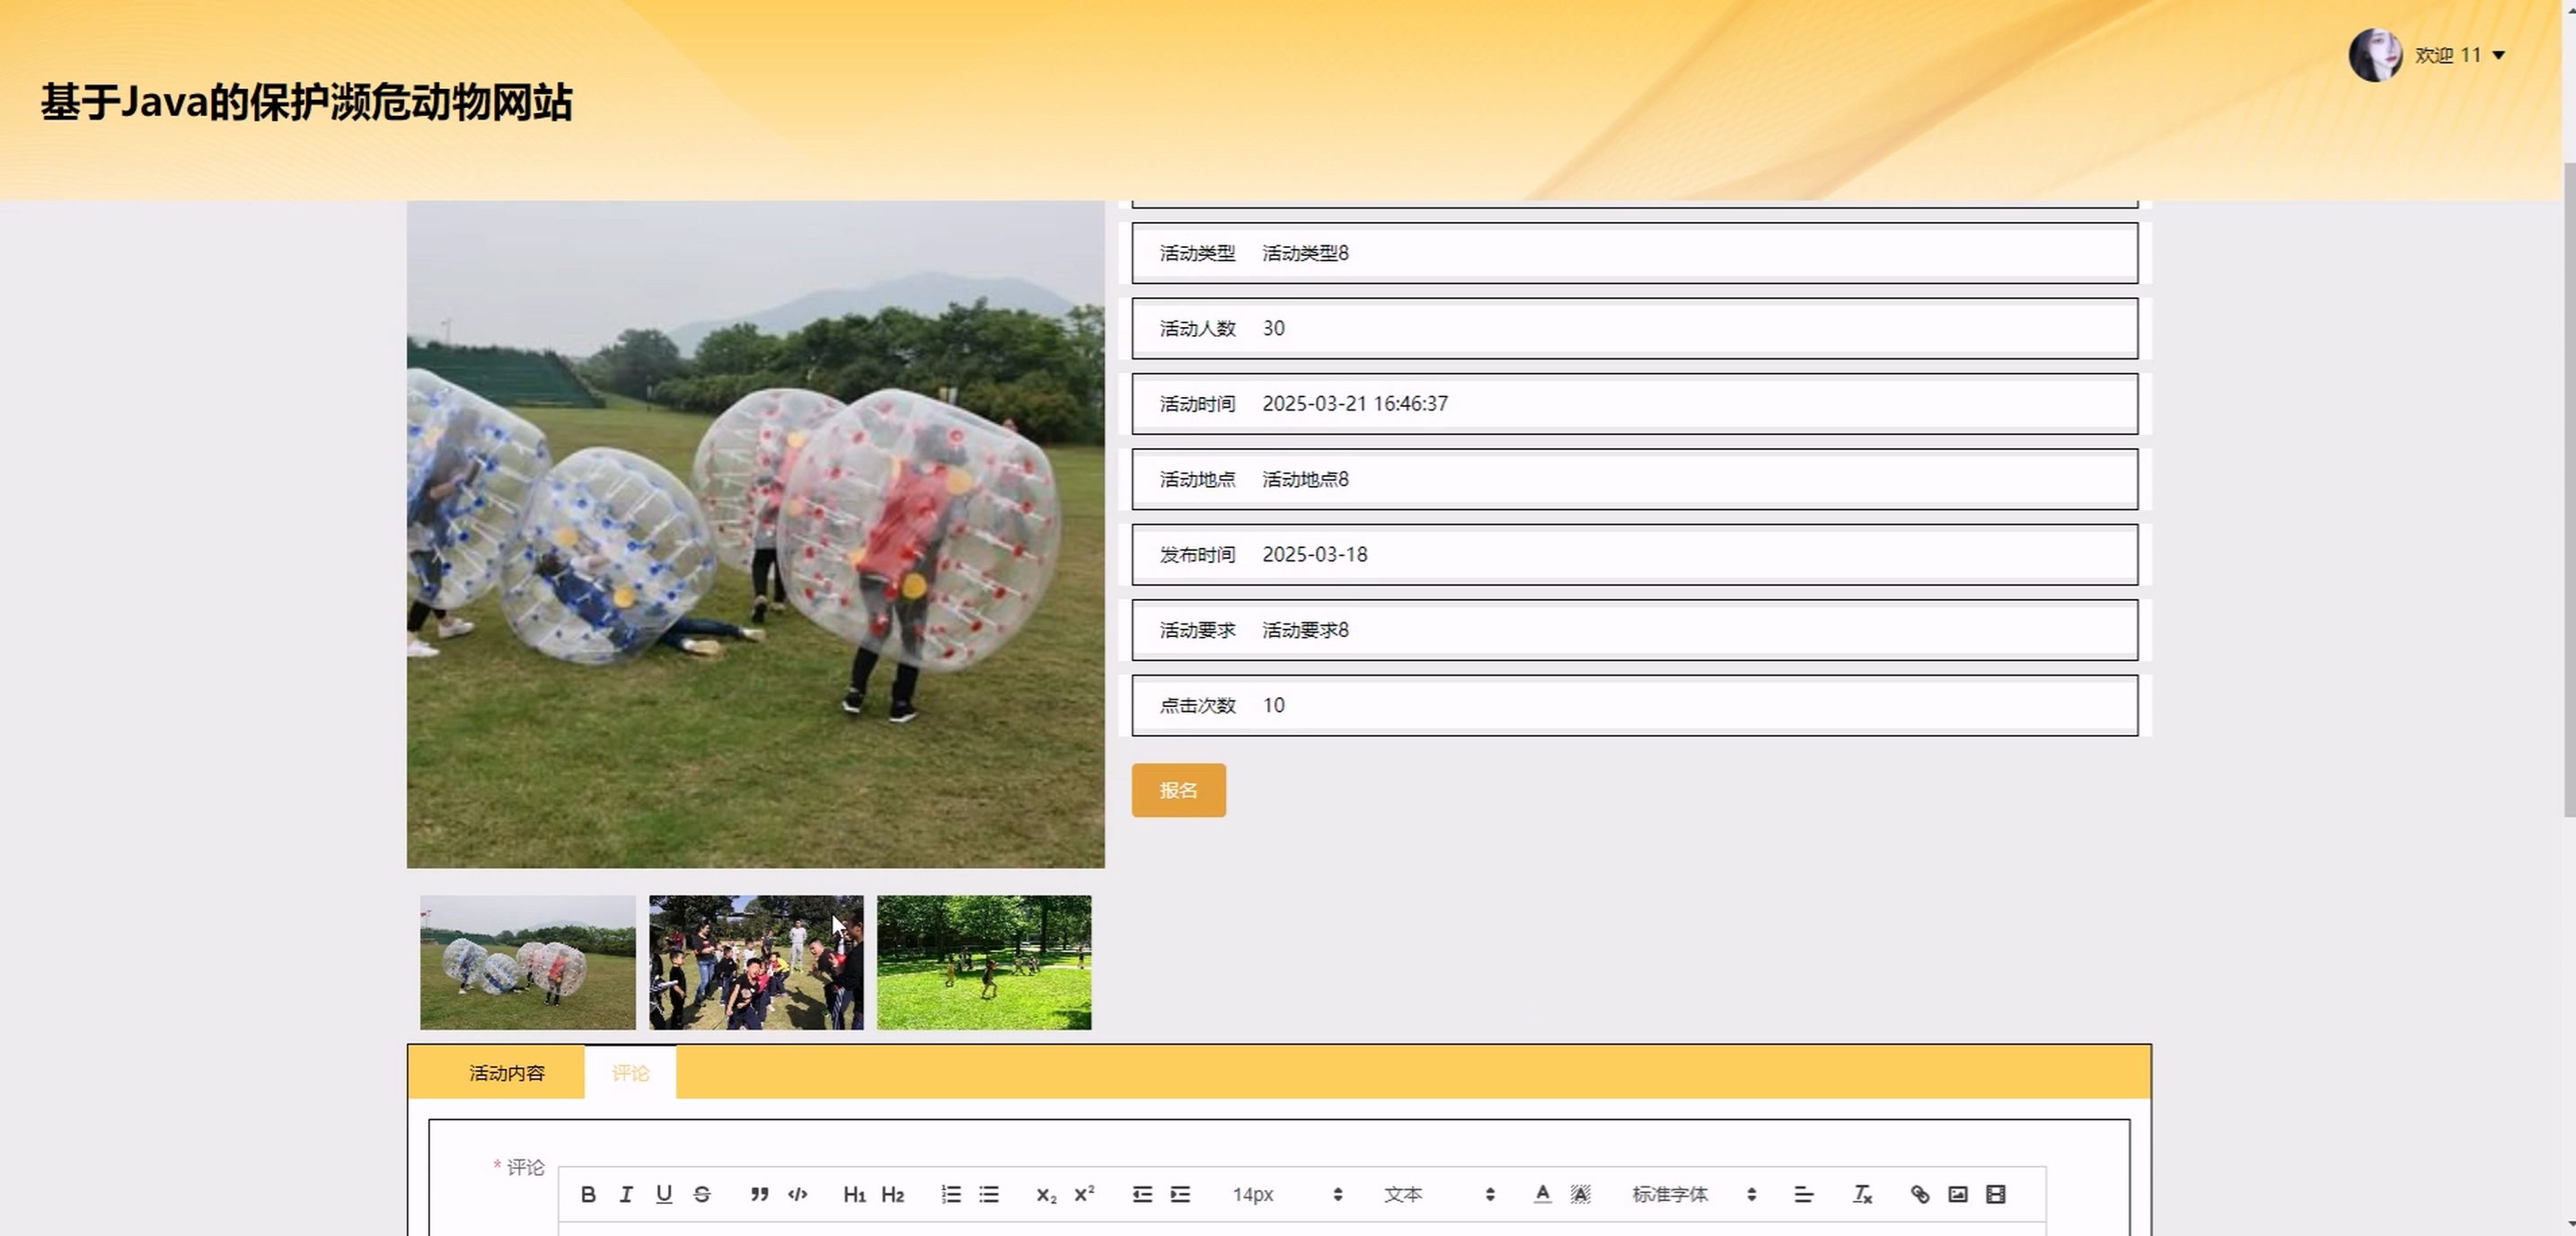This screenshot has width=2576, height=1236.
Task: Click the 报名 sign-up button
Action: pos(1178,790)
